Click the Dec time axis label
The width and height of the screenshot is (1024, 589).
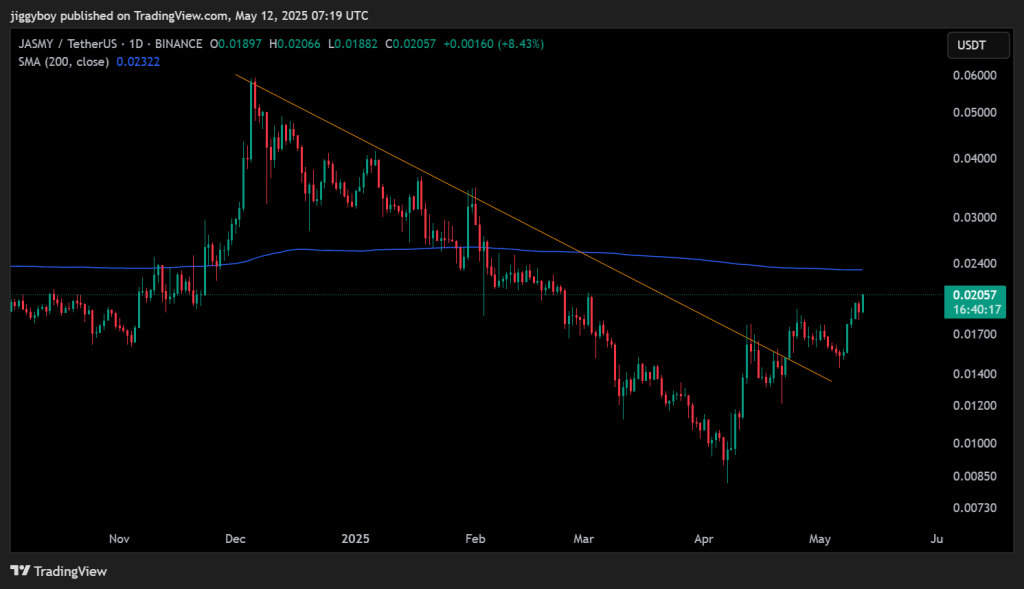coord(235,539)
